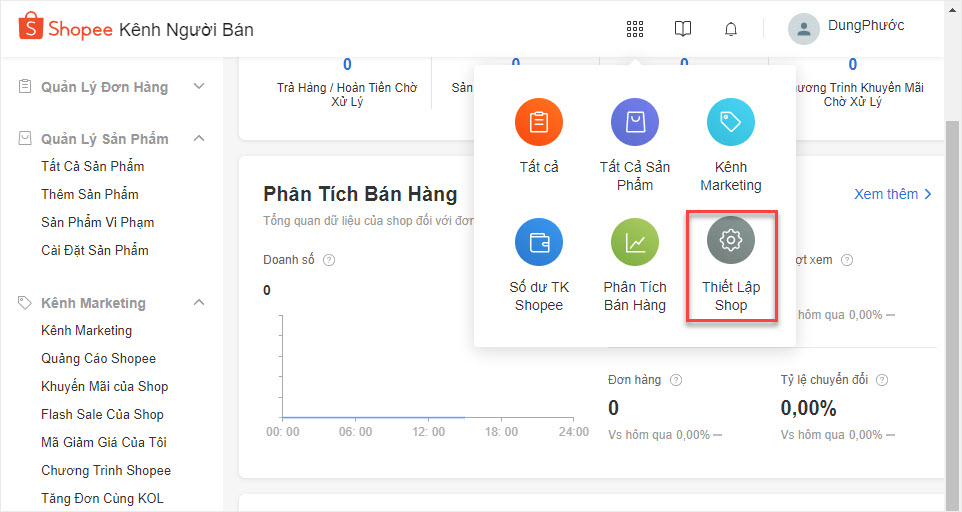Click the DungPhước username
Image resolution: width=962 pixels, height=512 pixels.
[866, 26]
